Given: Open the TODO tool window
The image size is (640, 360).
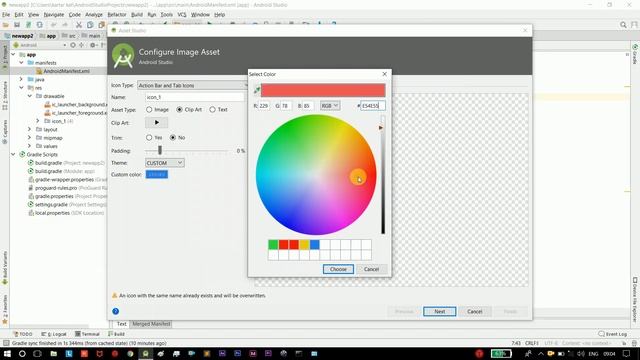Looking at the screenshot, I should click(x=22, y=334).
